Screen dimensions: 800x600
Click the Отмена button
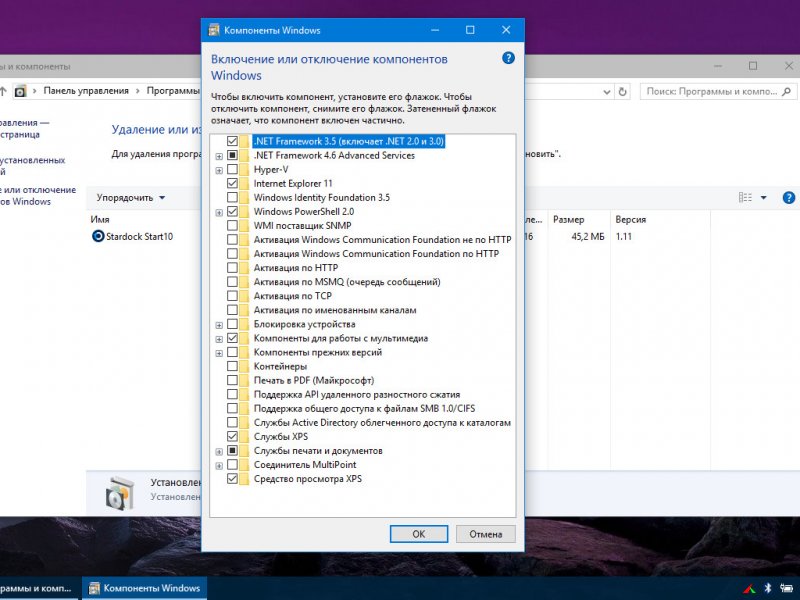(486, 534)
